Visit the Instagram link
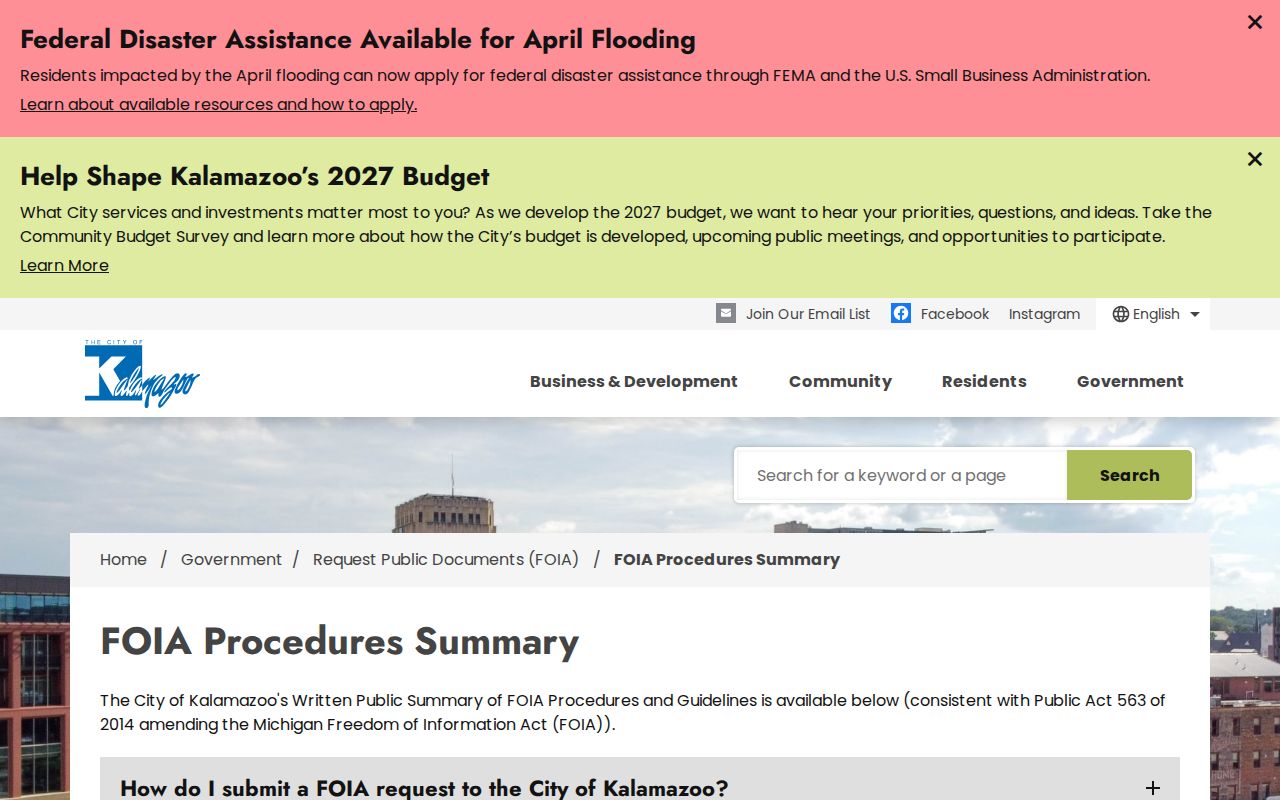 [x=1044, y=314]
